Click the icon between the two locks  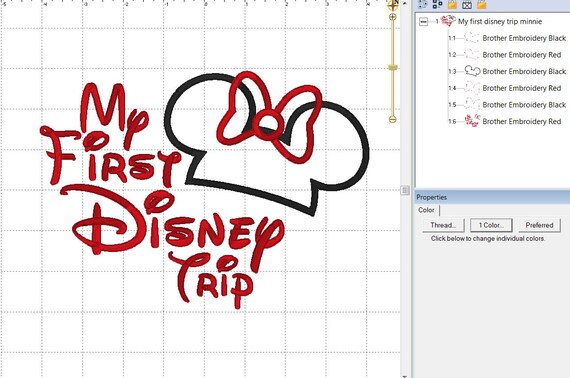(x=467, y=4)
